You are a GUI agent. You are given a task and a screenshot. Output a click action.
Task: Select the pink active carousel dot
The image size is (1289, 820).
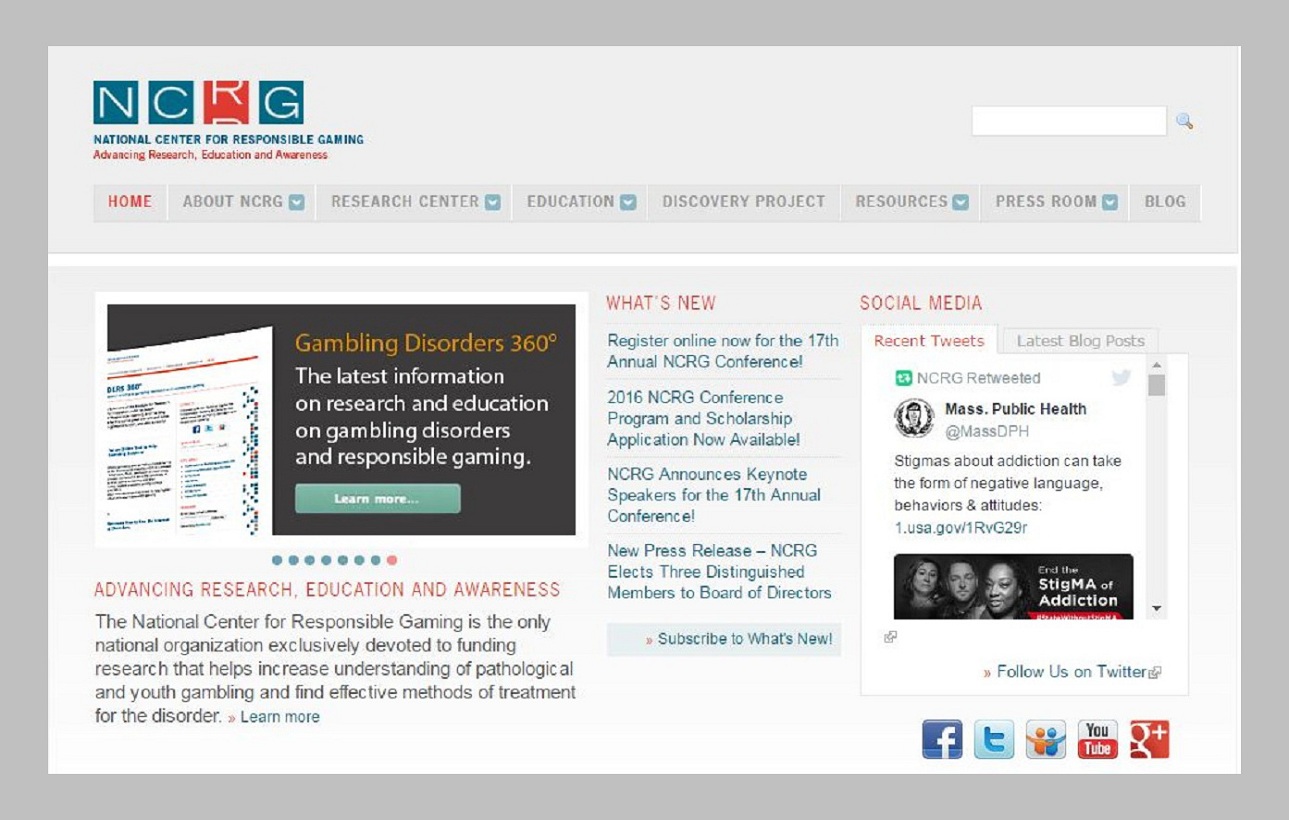[x=392, y=560]
